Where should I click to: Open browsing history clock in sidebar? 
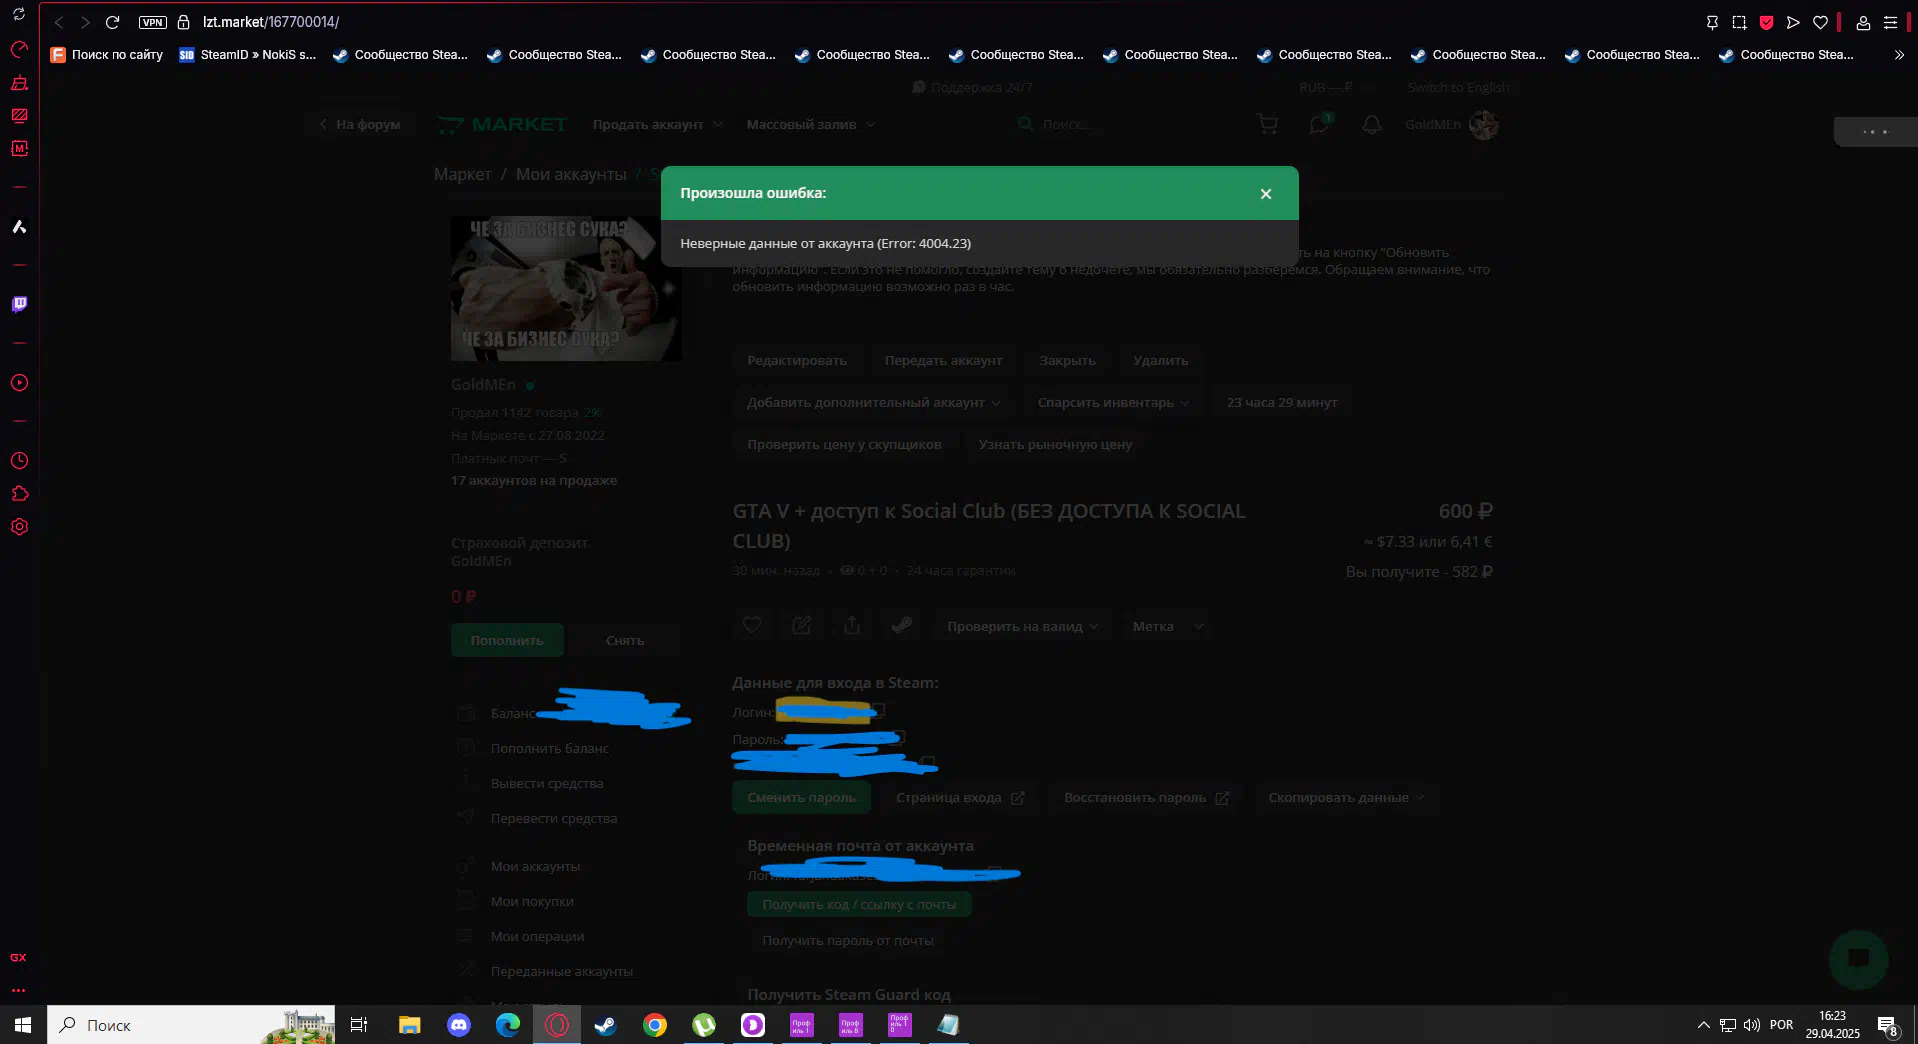(x=19, y=461)
